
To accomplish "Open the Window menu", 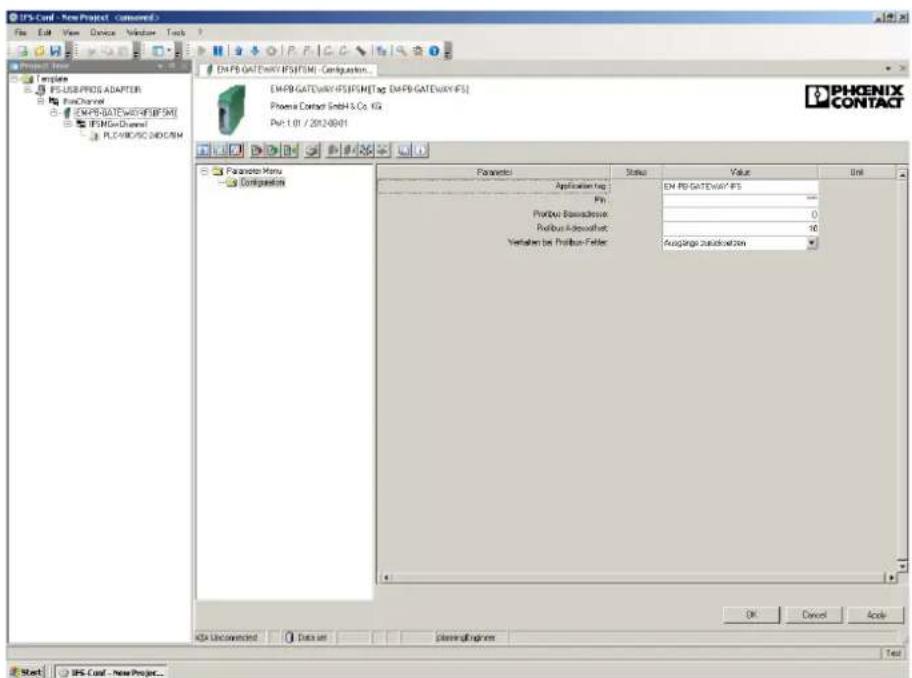I will point(141,33).
